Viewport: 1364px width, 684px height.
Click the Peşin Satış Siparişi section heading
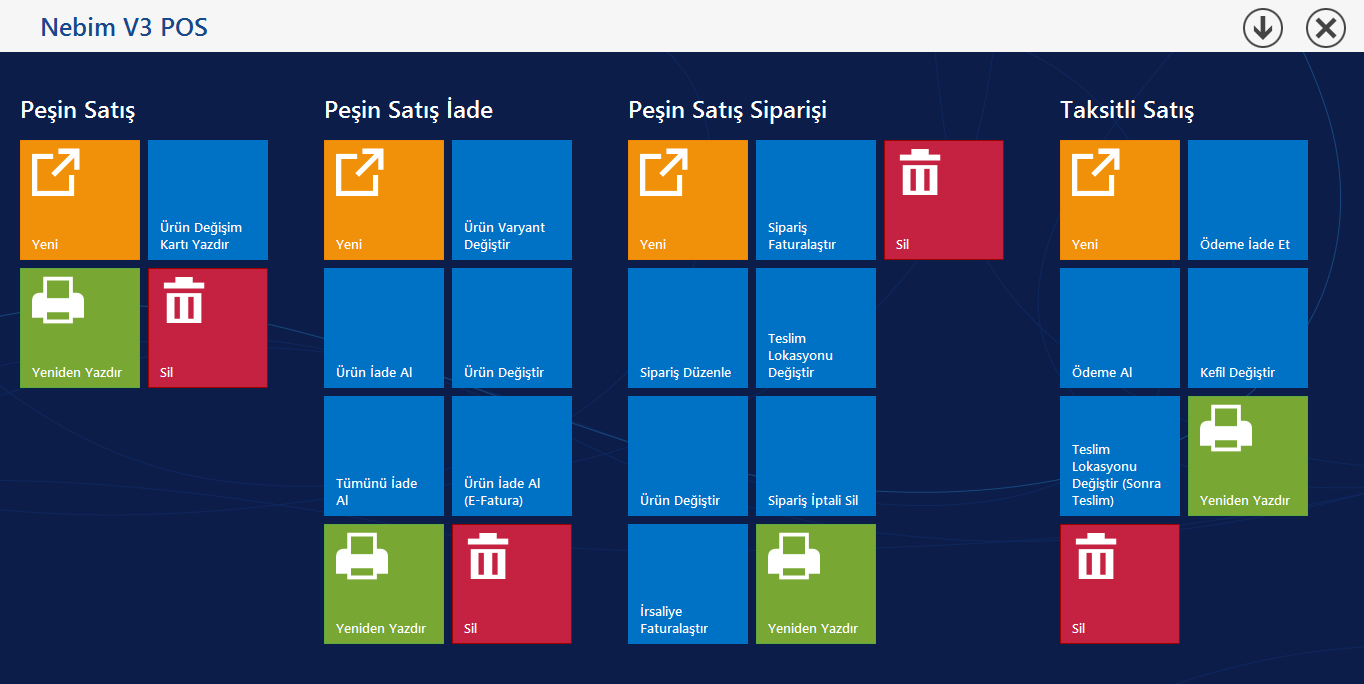(x=727, y=110)
